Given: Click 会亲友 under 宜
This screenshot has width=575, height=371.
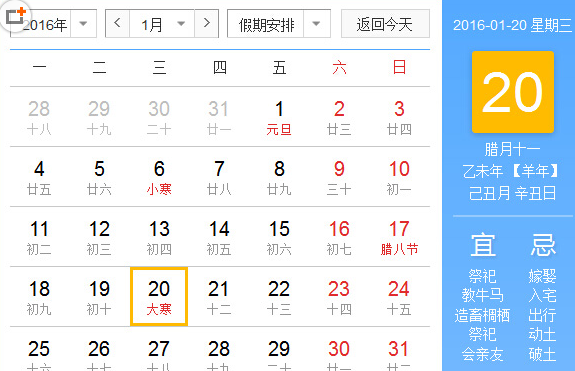Looking at the screenshot, I should [x=483, y=355].
